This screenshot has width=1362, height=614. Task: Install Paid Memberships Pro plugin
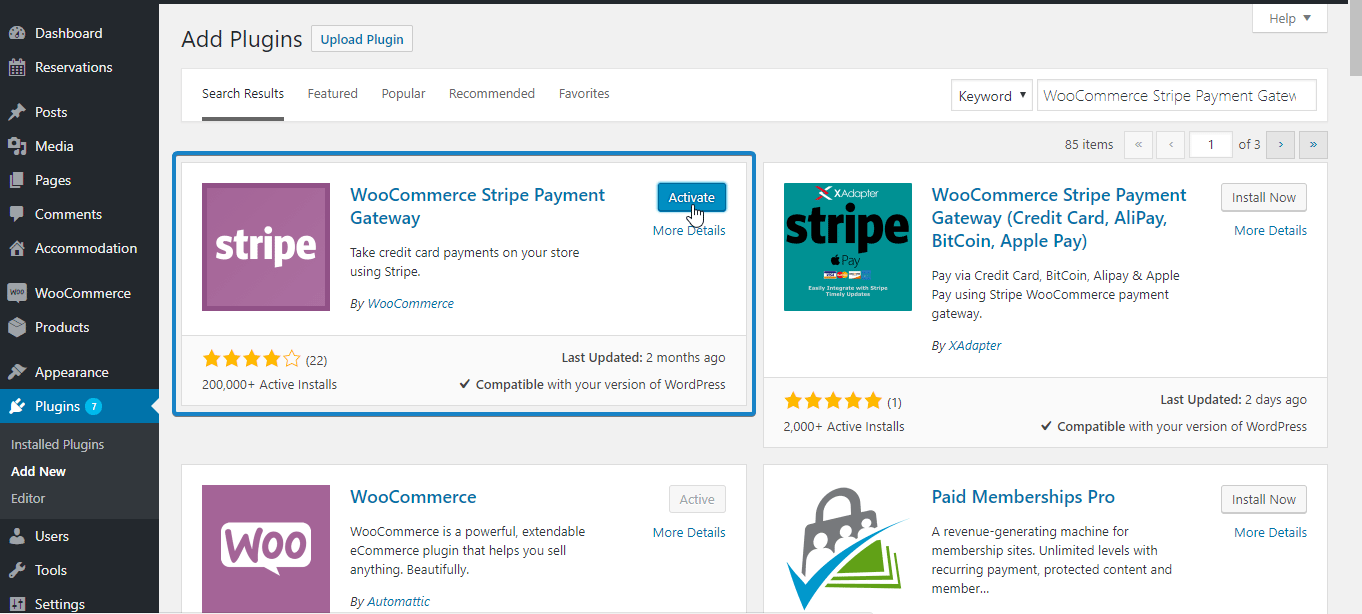point(1264,499)
